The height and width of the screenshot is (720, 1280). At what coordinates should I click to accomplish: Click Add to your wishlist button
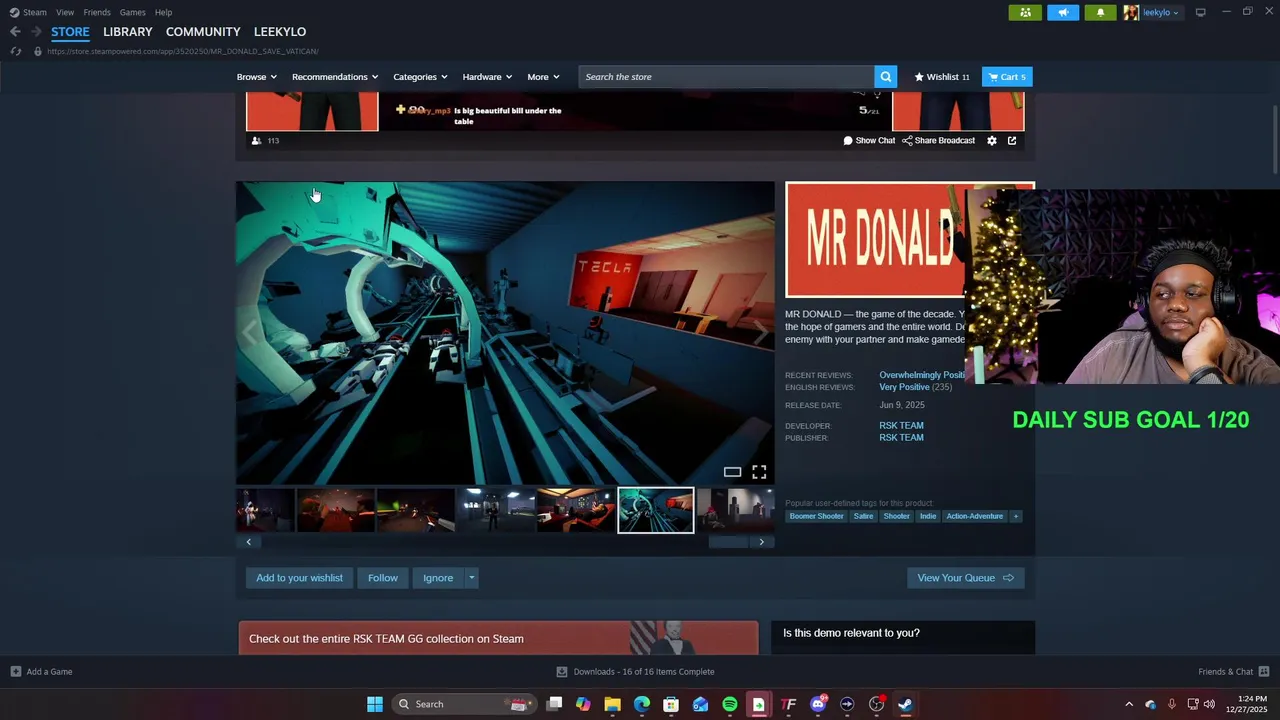coord(299,578)
